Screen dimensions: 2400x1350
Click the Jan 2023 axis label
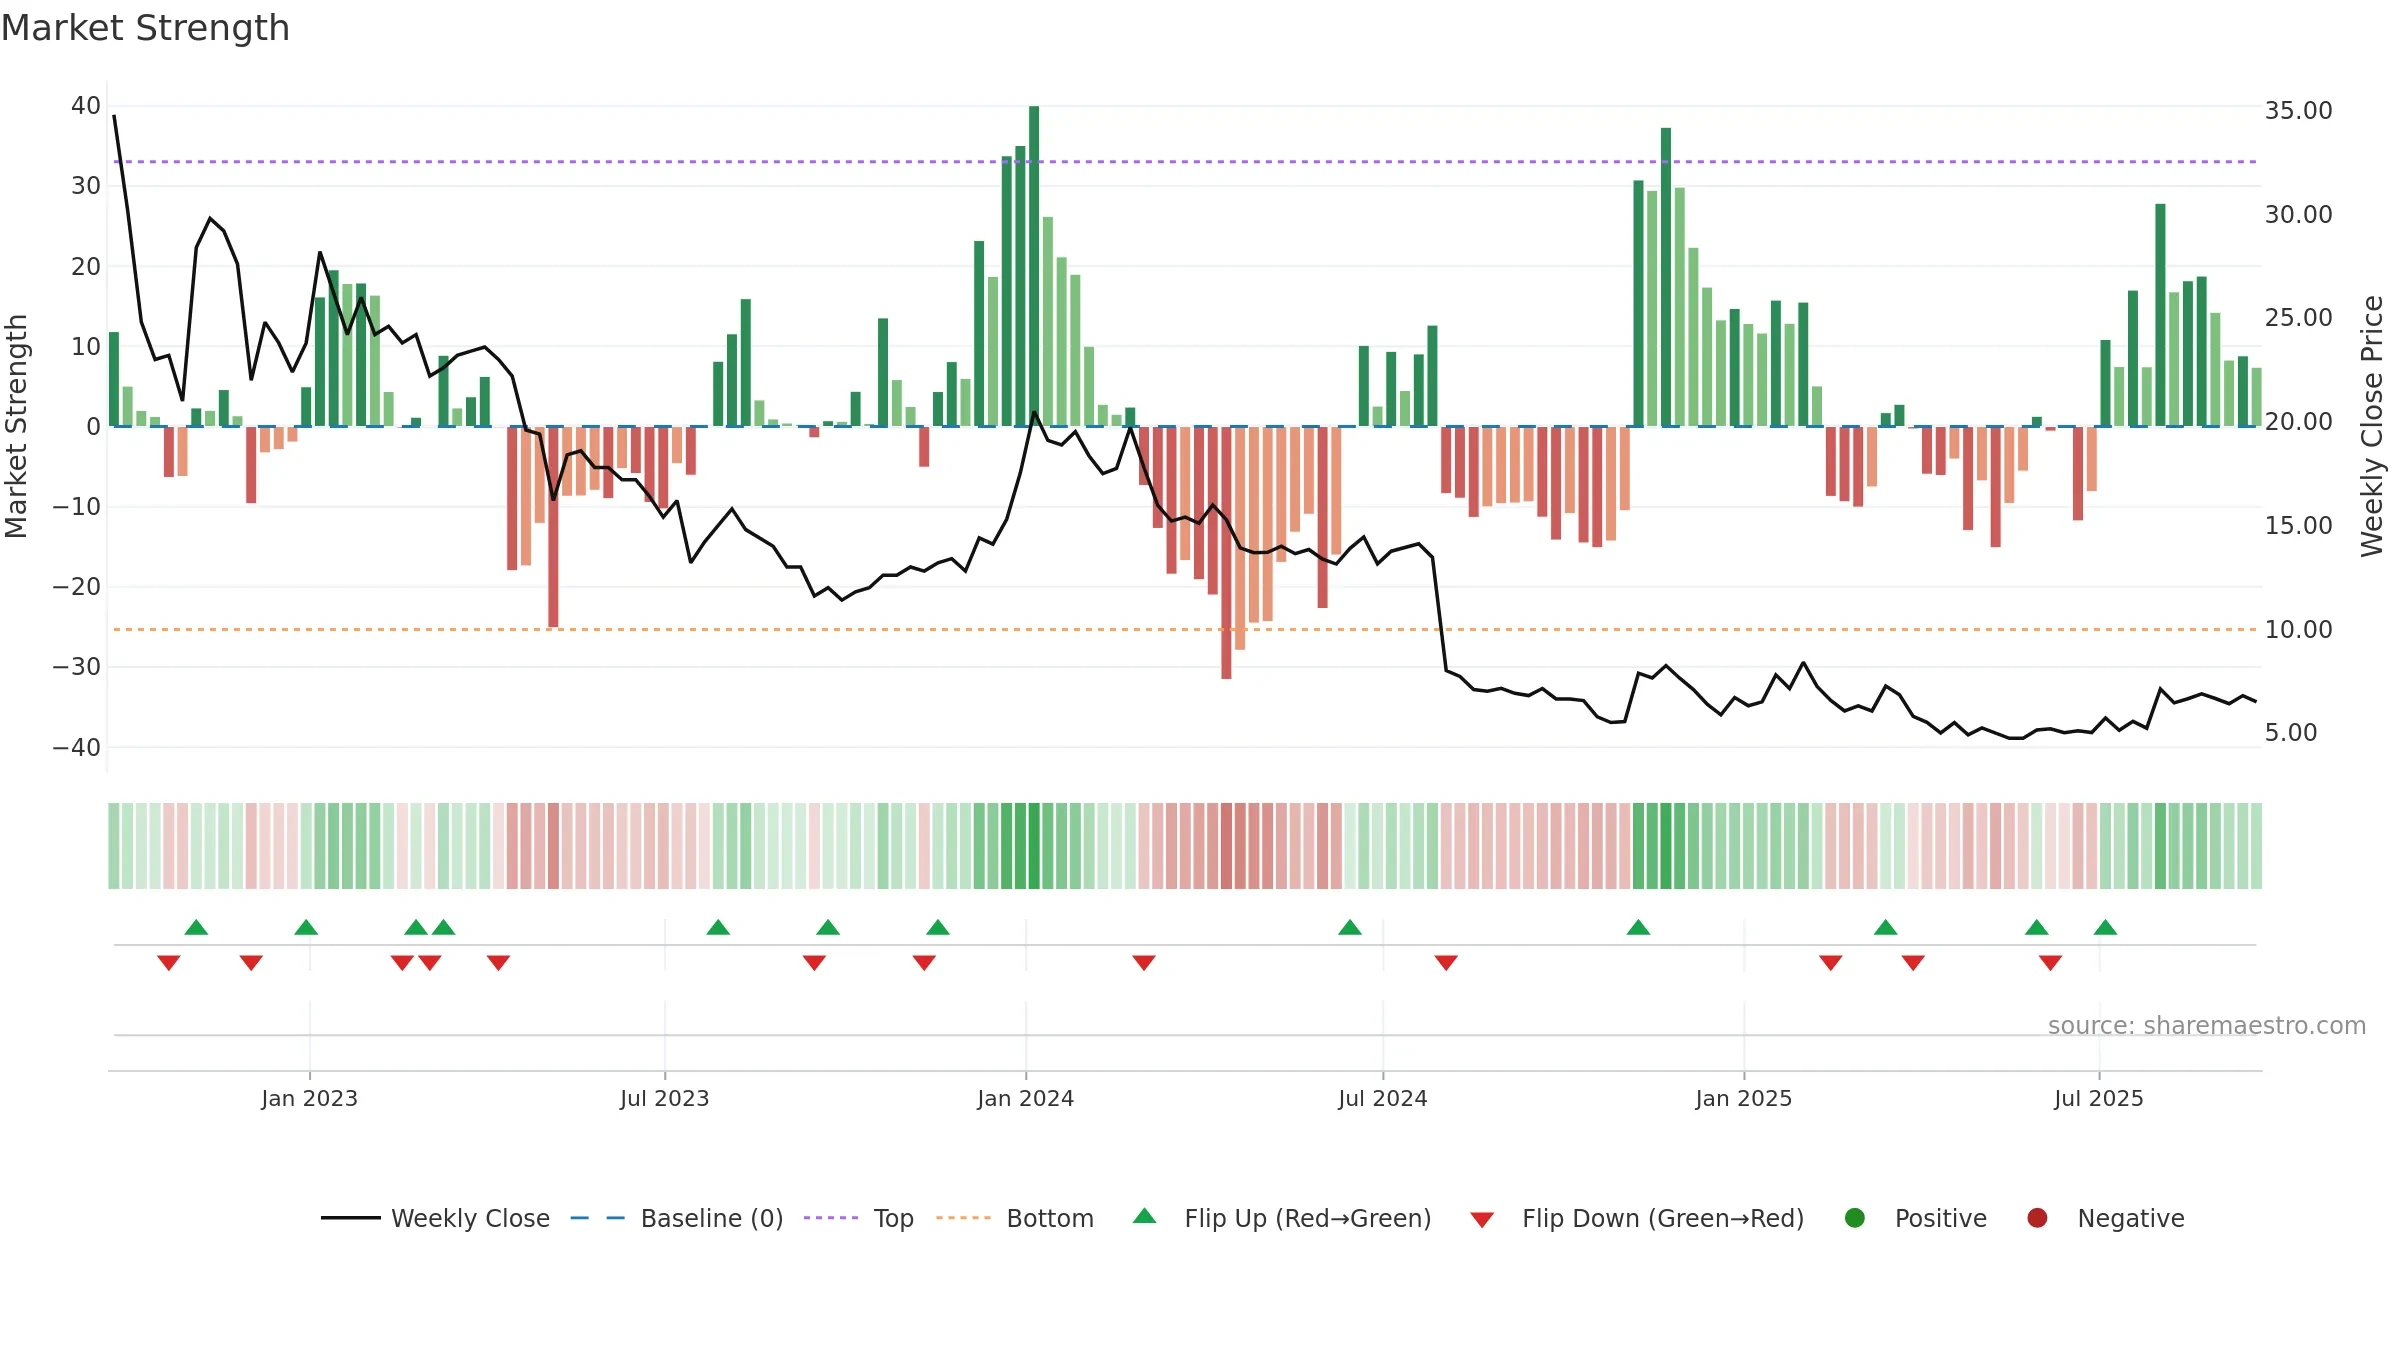pos(309,1098)
